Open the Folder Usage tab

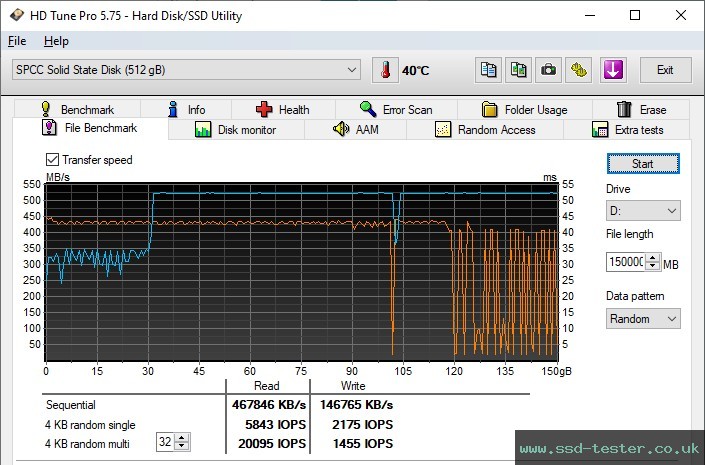point(525,109)
